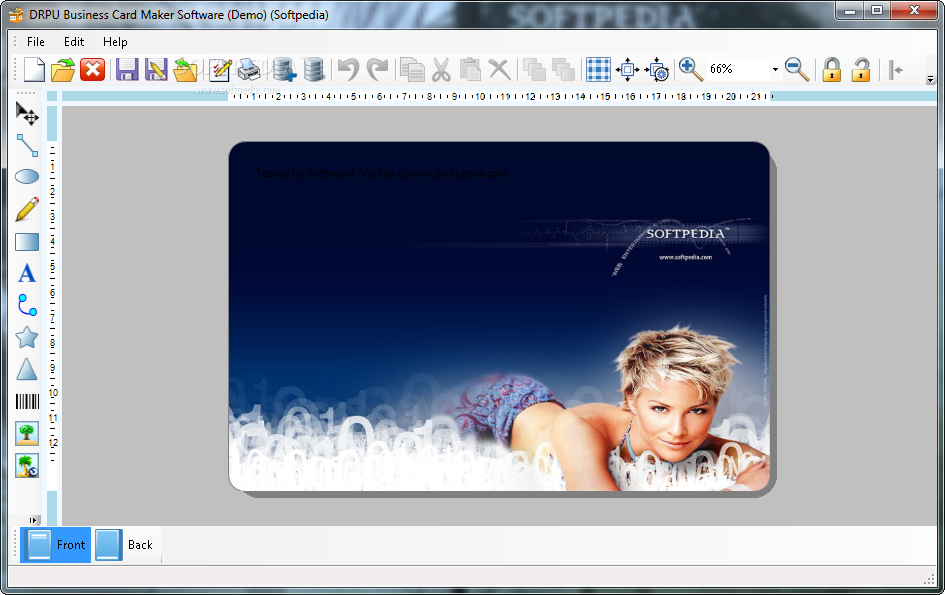
Task: Select the Rectangle drawing tool
Action: pos(27,242)
